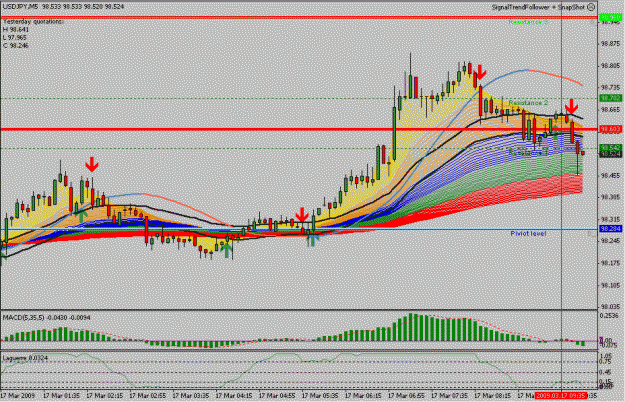Click the black 98.524 current price tag
This screenshot has height=402, width=625.
tap(610, 154)
